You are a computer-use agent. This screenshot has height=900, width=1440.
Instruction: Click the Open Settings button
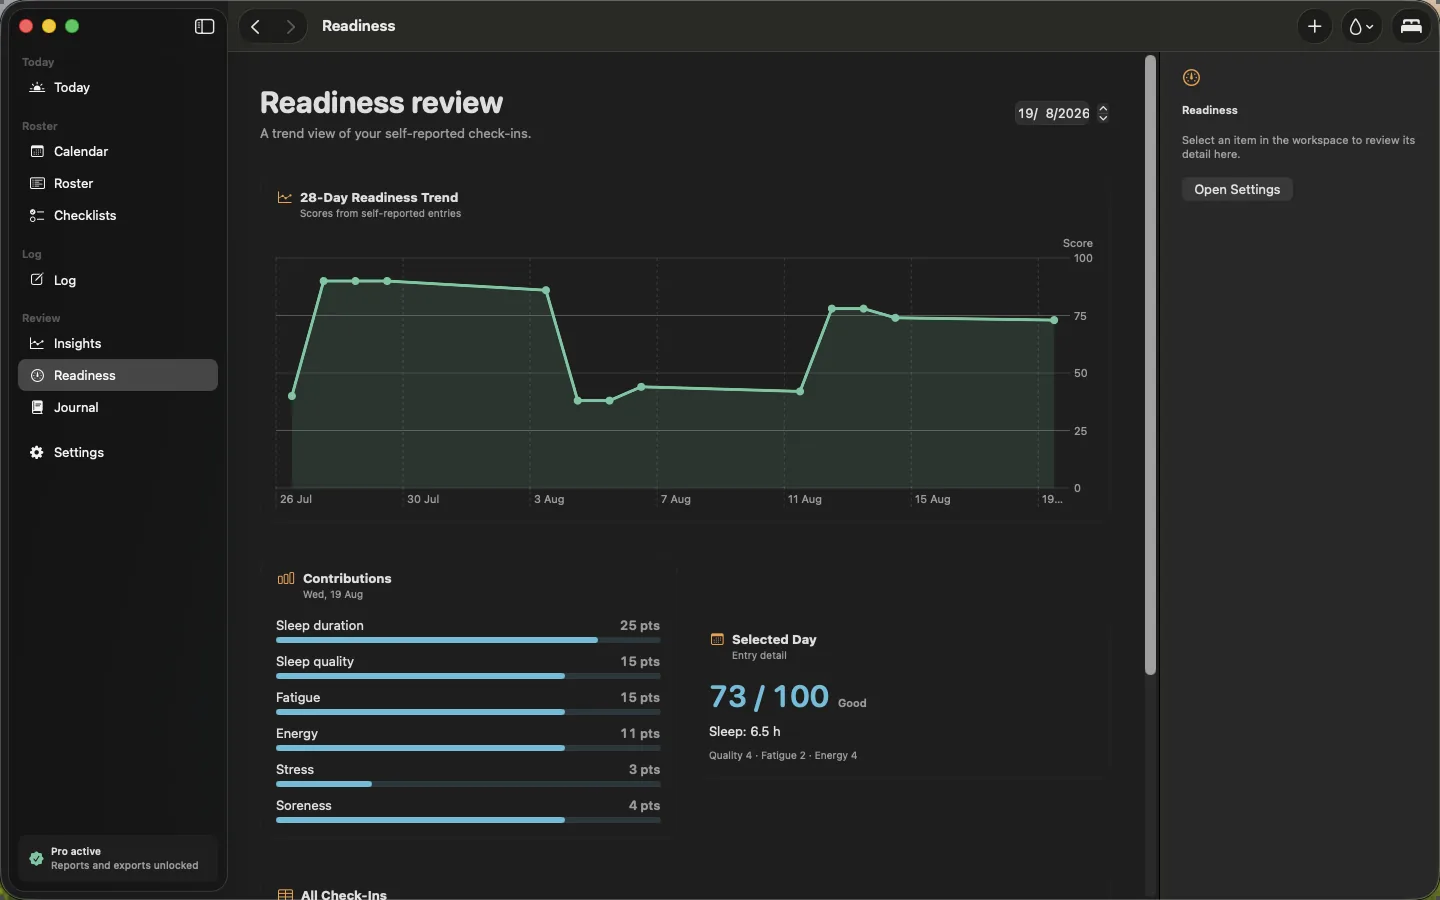coord(1237,190)
